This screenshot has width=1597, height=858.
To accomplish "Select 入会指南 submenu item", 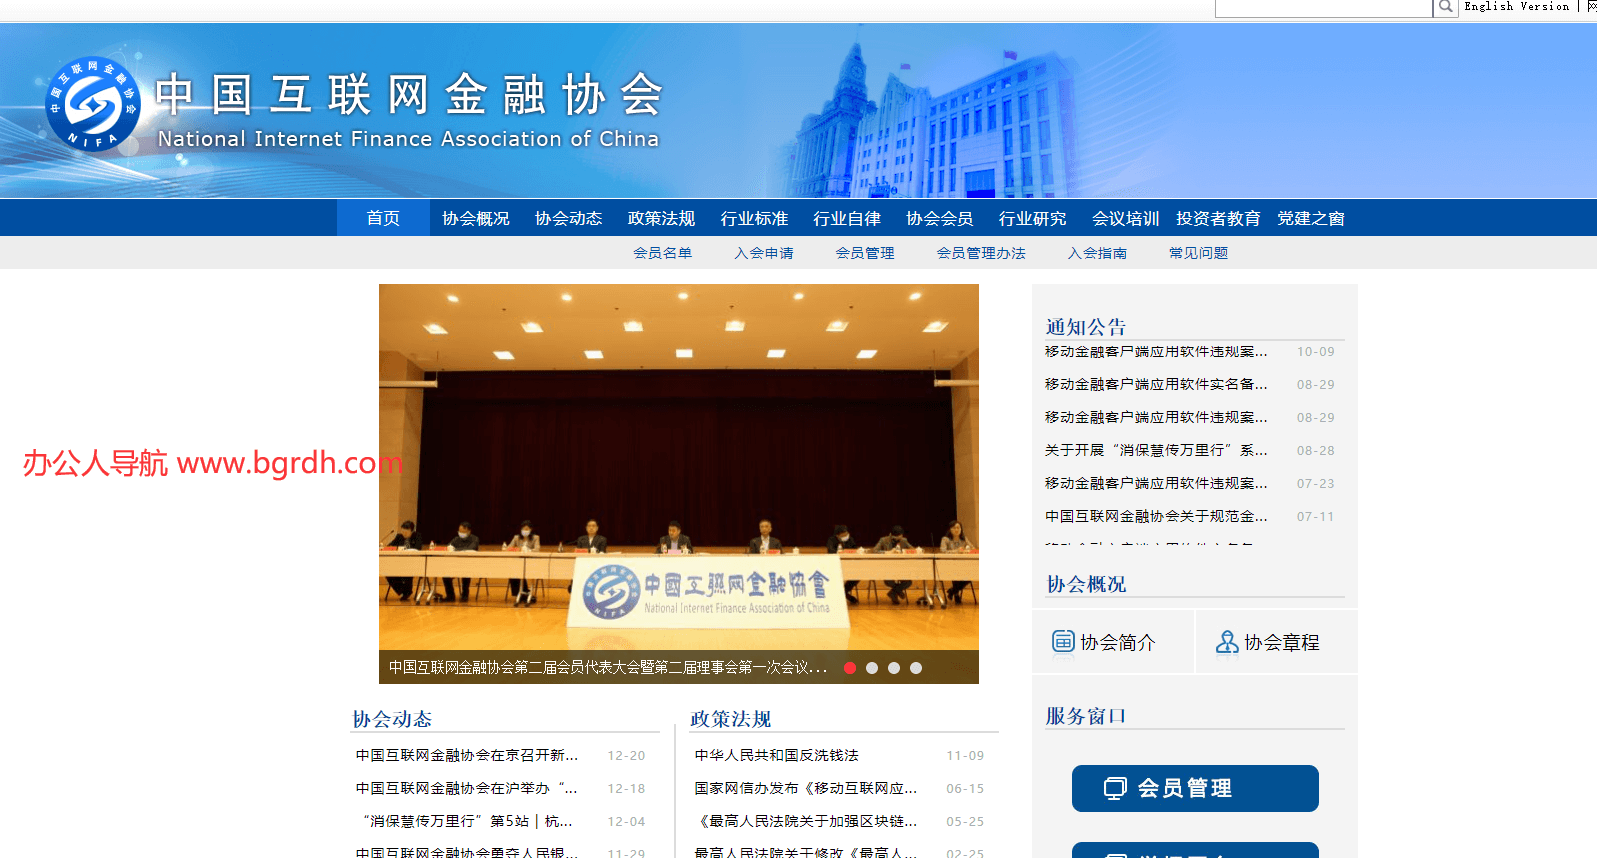I will tap(1097, 253).
